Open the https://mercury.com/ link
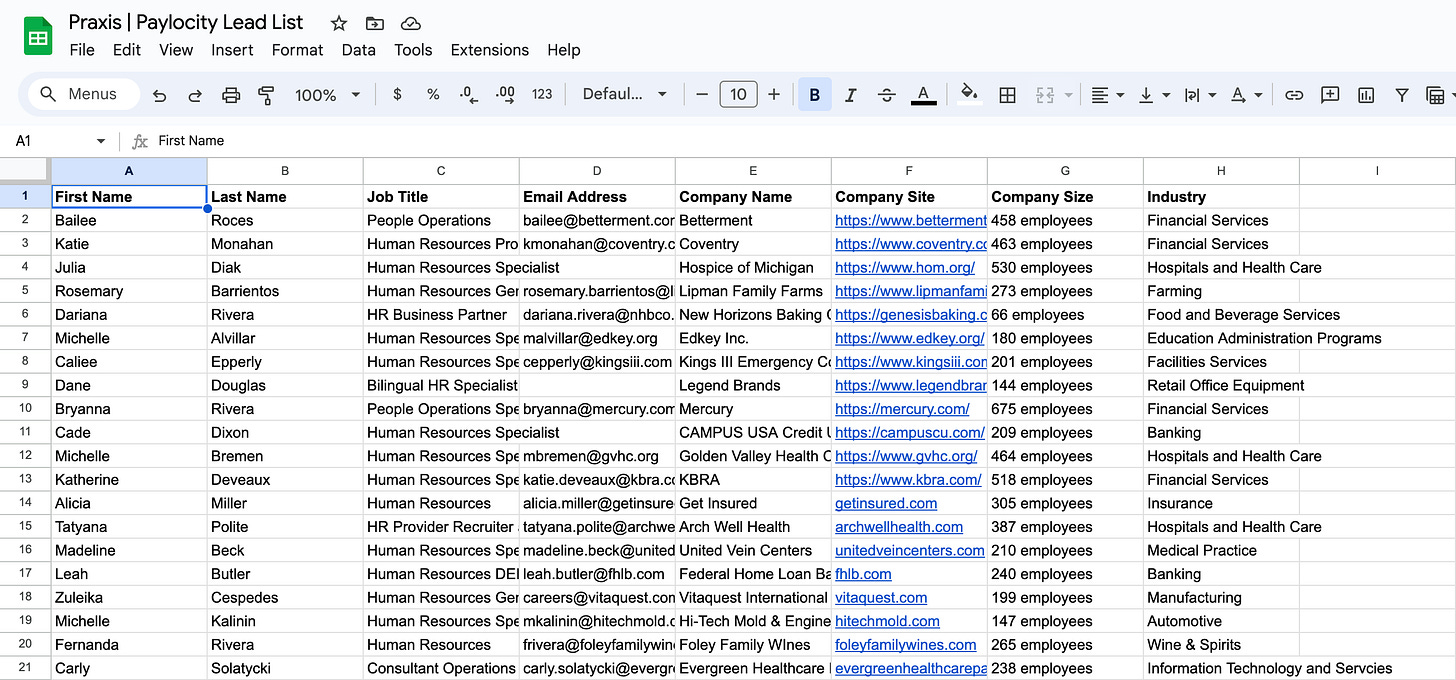 tap(902, 409)
